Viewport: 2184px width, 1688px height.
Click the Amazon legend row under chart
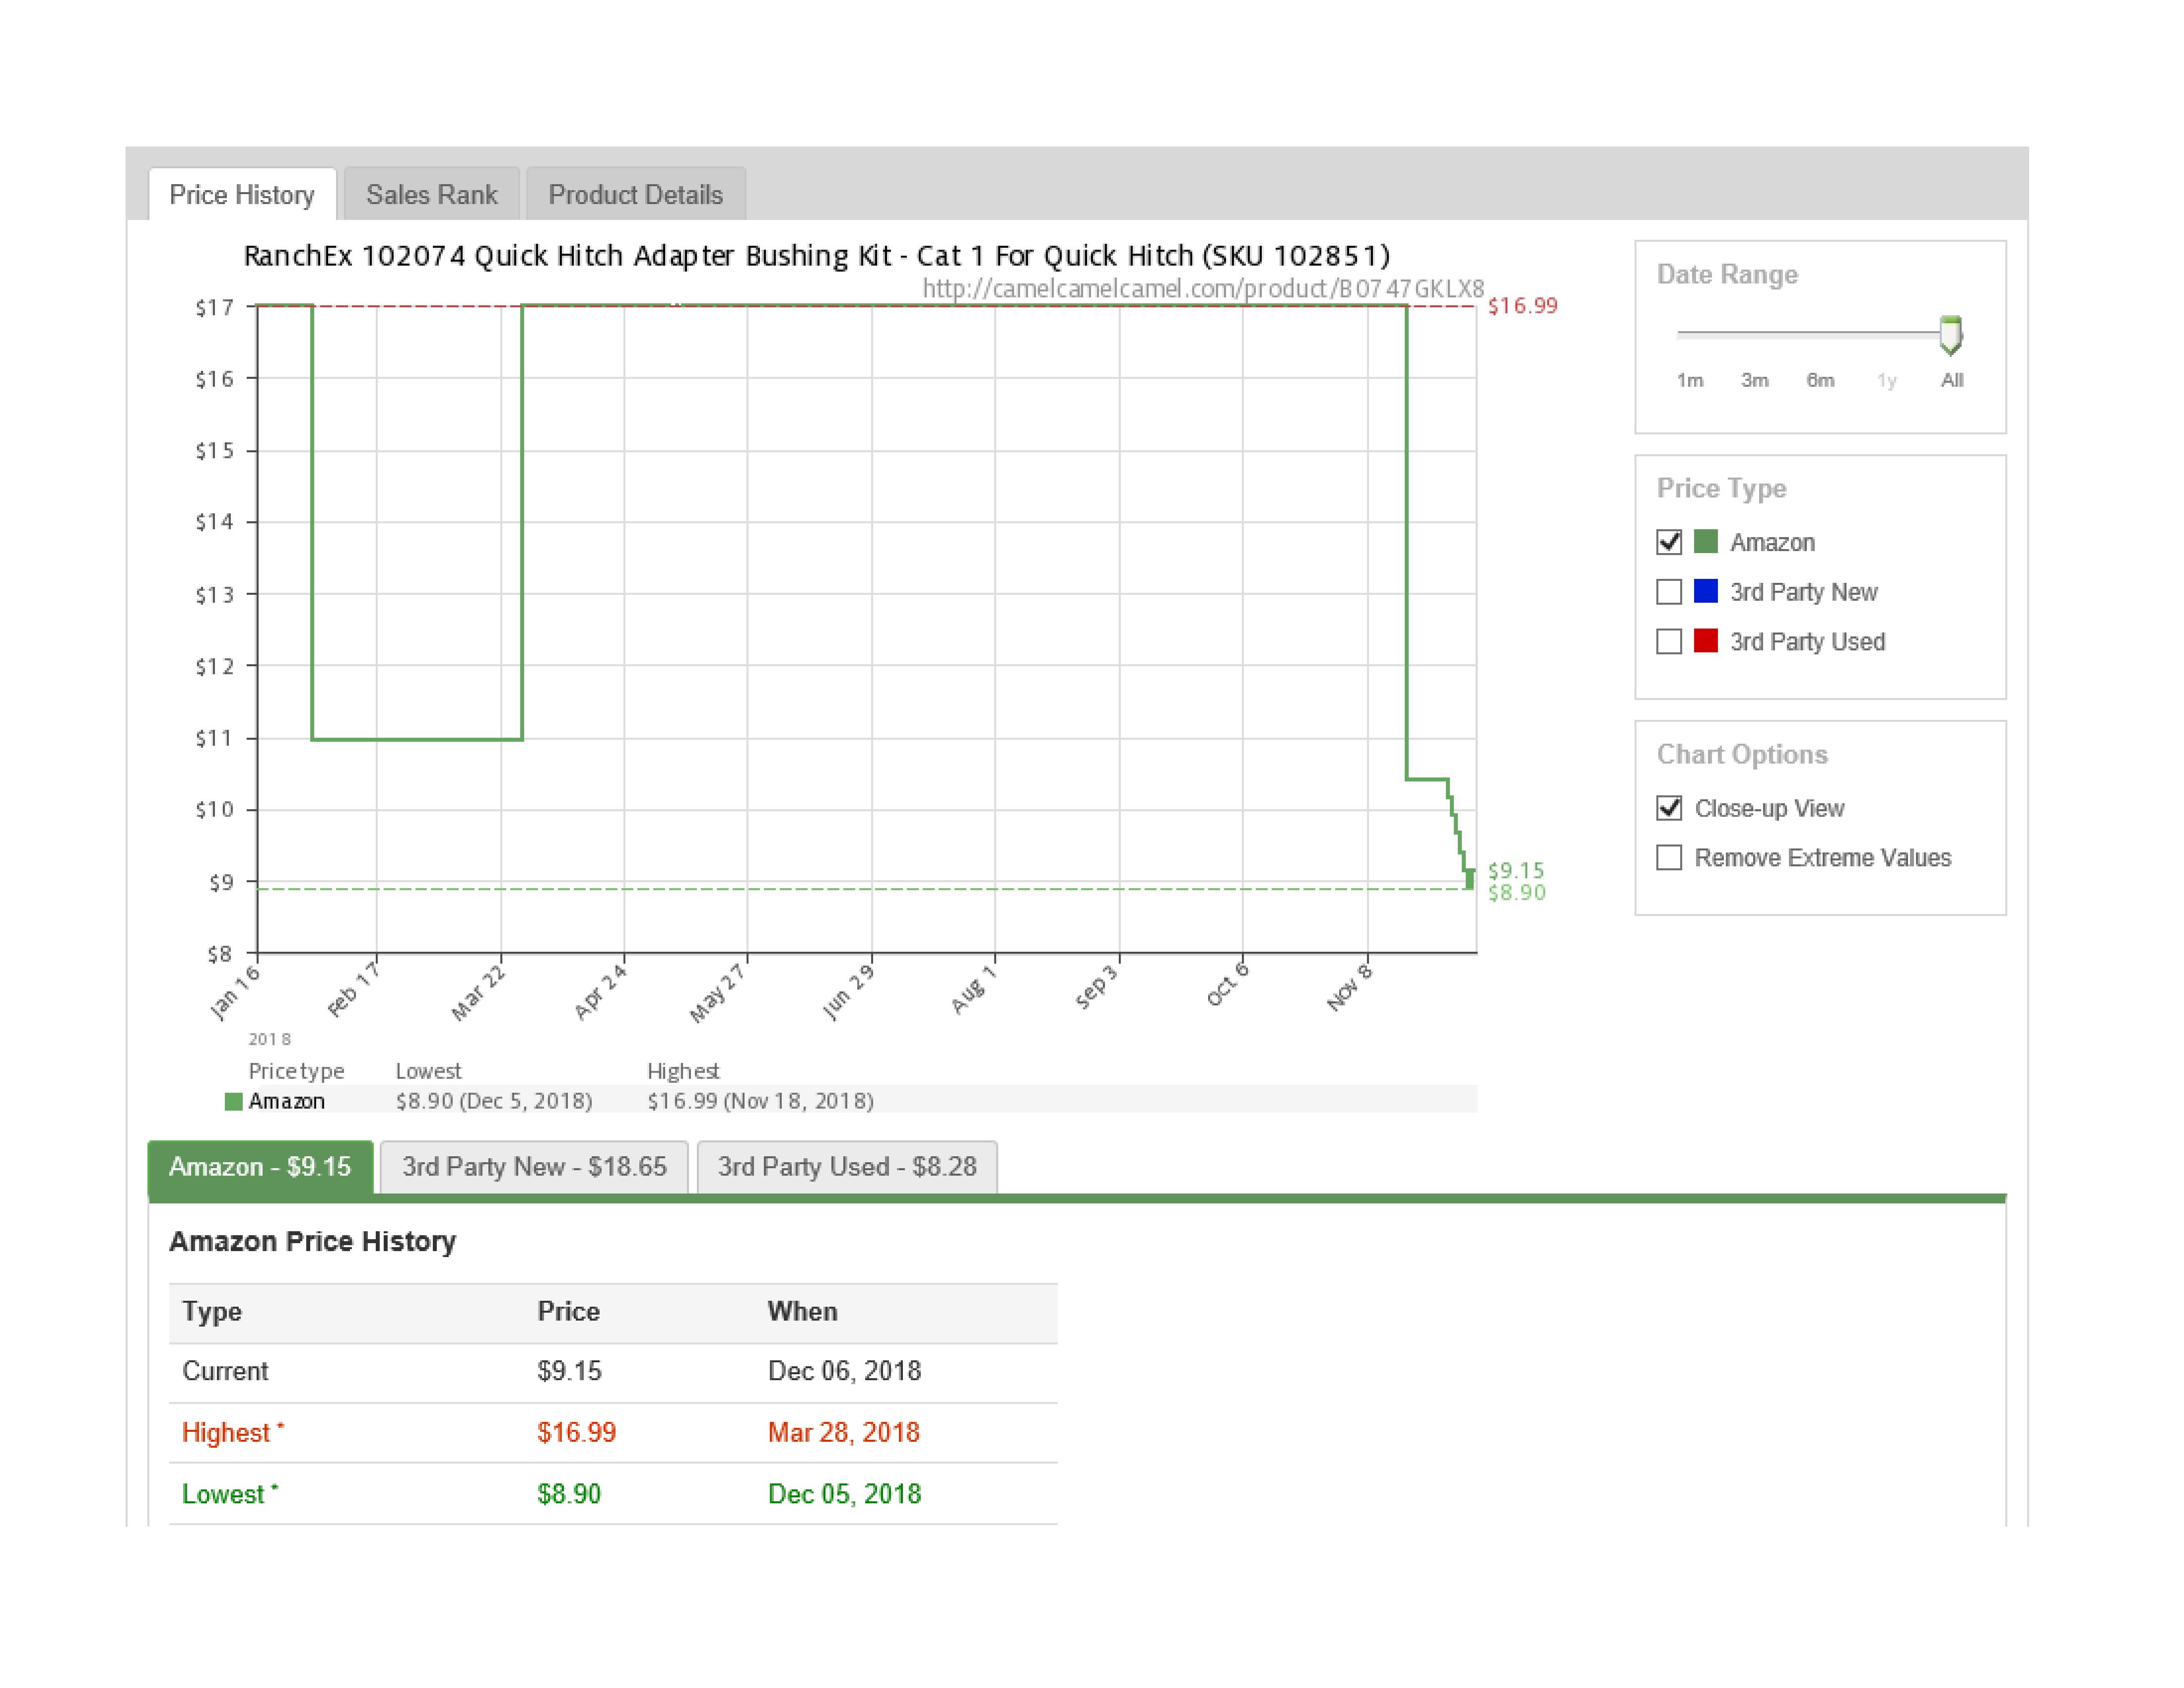[851, 1101]
